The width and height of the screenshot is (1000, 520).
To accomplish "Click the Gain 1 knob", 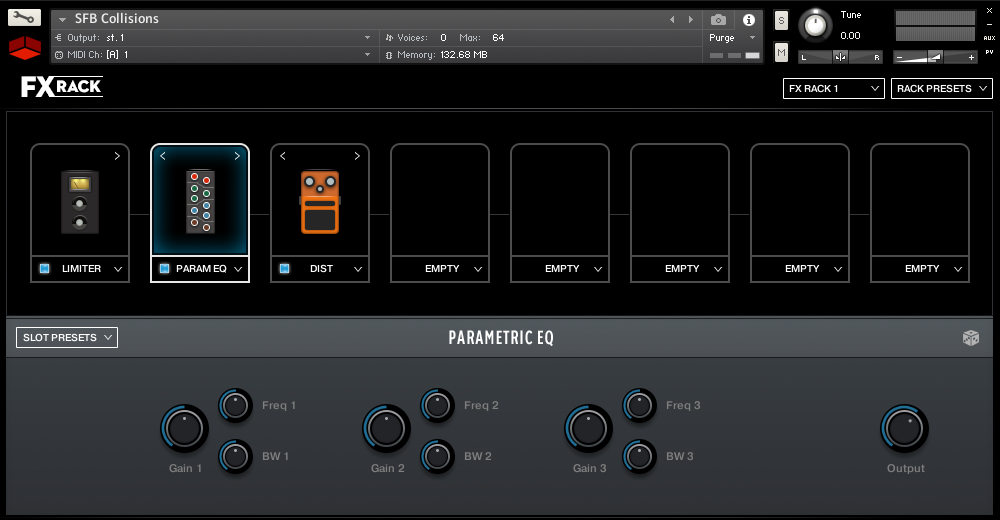I will [x=184, y=428].
